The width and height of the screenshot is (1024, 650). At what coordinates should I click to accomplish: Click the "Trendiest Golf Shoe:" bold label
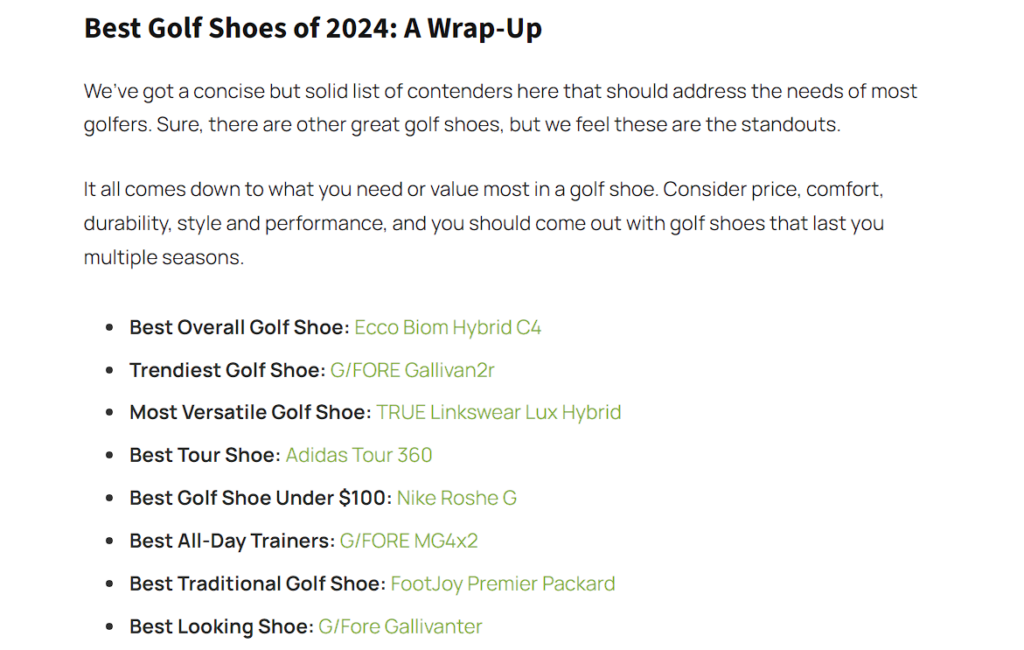point(227,370)
